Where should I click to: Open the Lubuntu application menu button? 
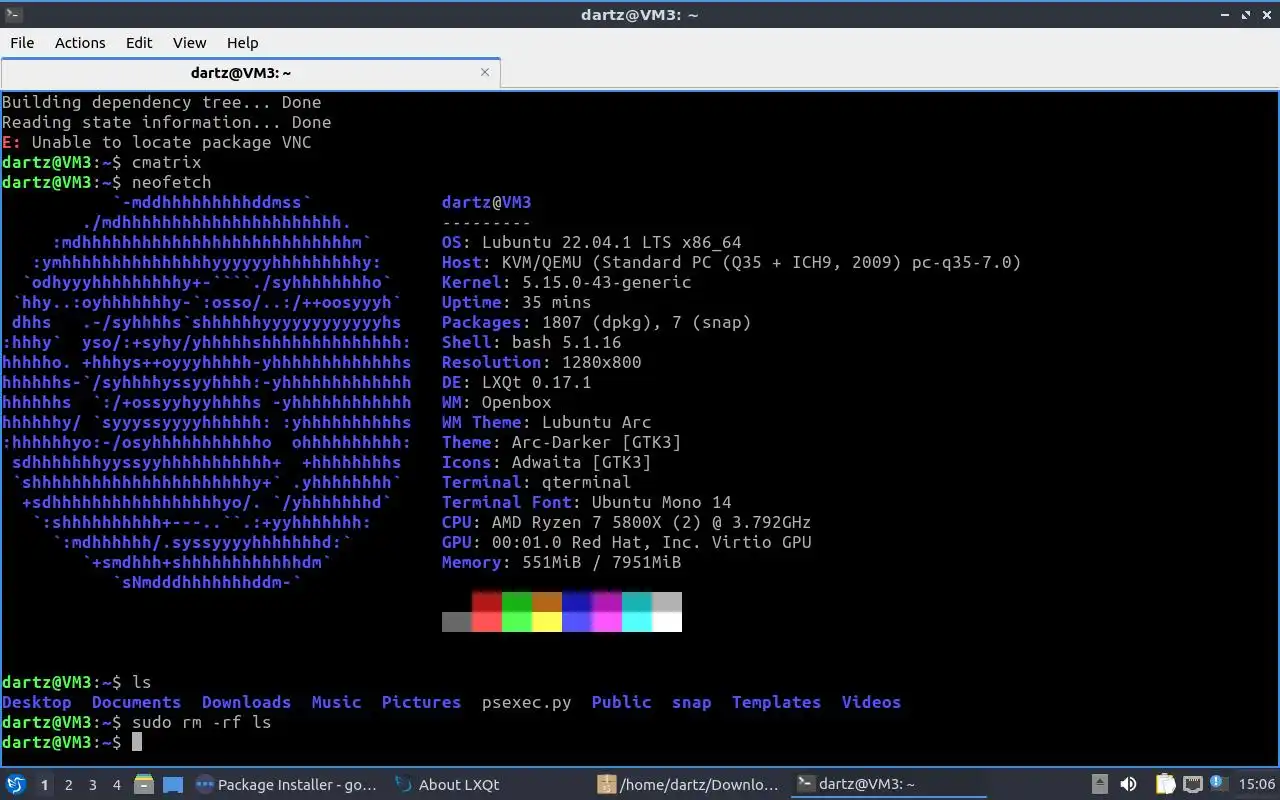click(16, 784)
